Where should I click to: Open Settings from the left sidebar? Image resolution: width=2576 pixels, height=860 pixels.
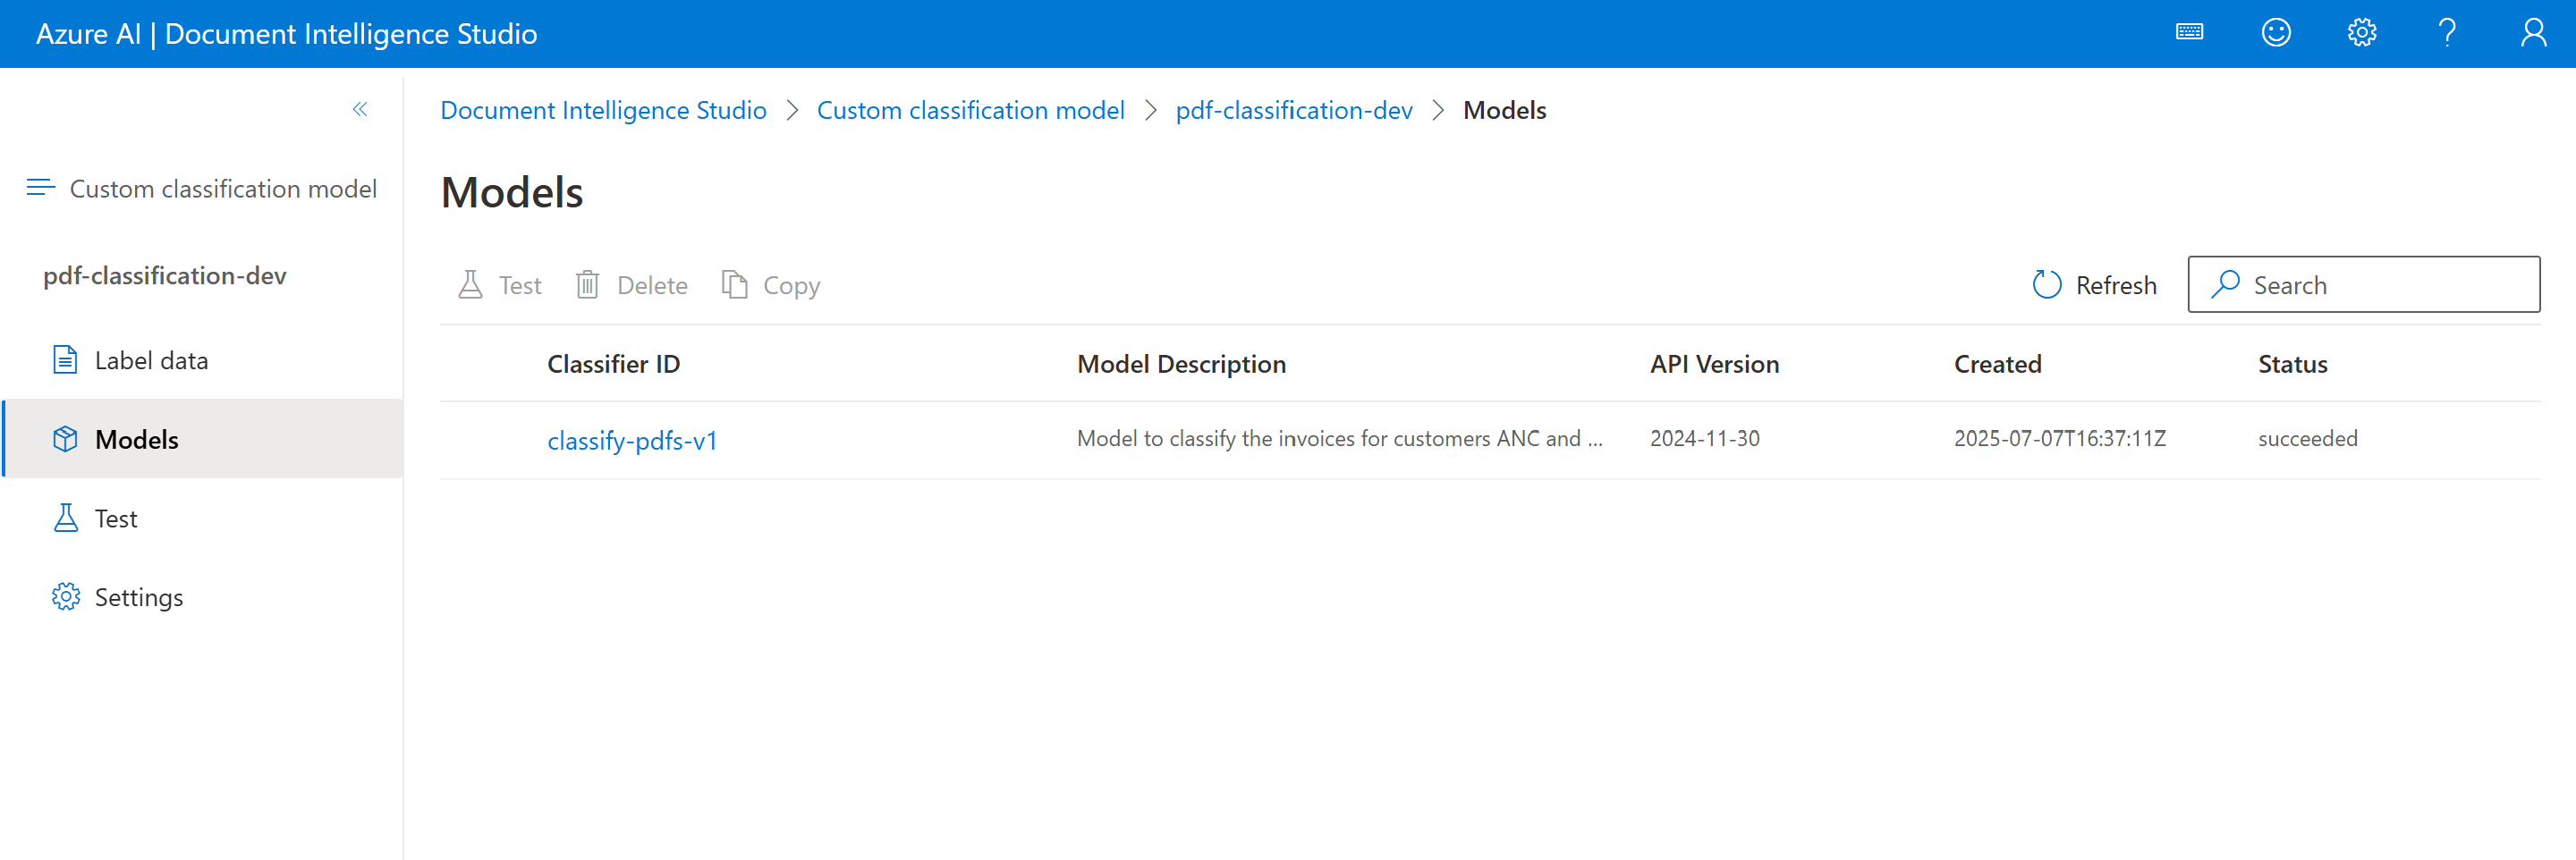click(x=138, y=596)
